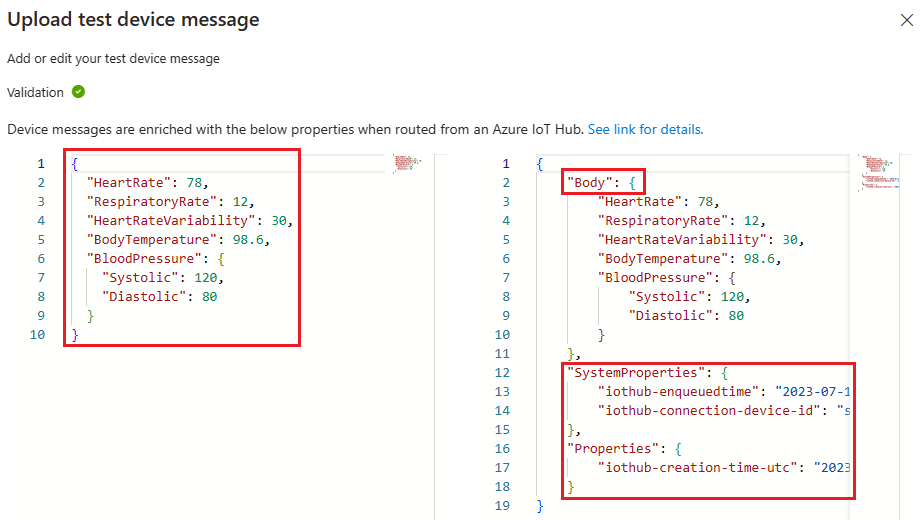Click the "Body" key in the enriched message
The image size is (924, 520).
tap(593, 183)
